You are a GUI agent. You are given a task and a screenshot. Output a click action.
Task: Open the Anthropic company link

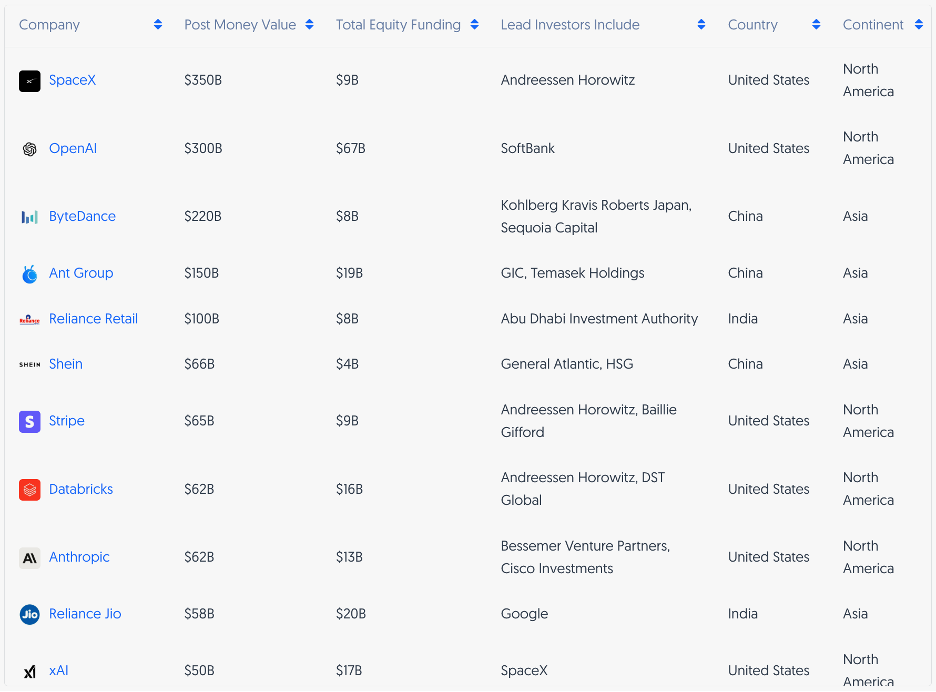pyautogui.click(x=79, y=558)
